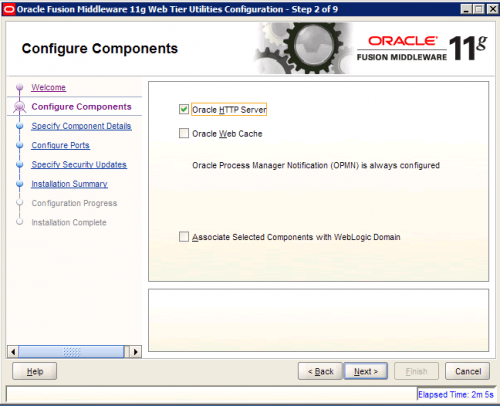Click the Back button
This screenshot has width=500, height=406.
point(320,371)
